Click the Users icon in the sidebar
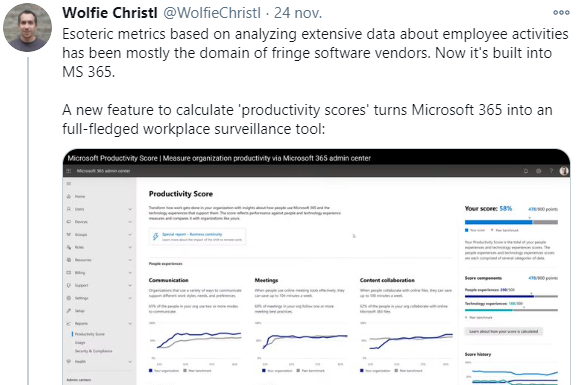 click(69, 209)
